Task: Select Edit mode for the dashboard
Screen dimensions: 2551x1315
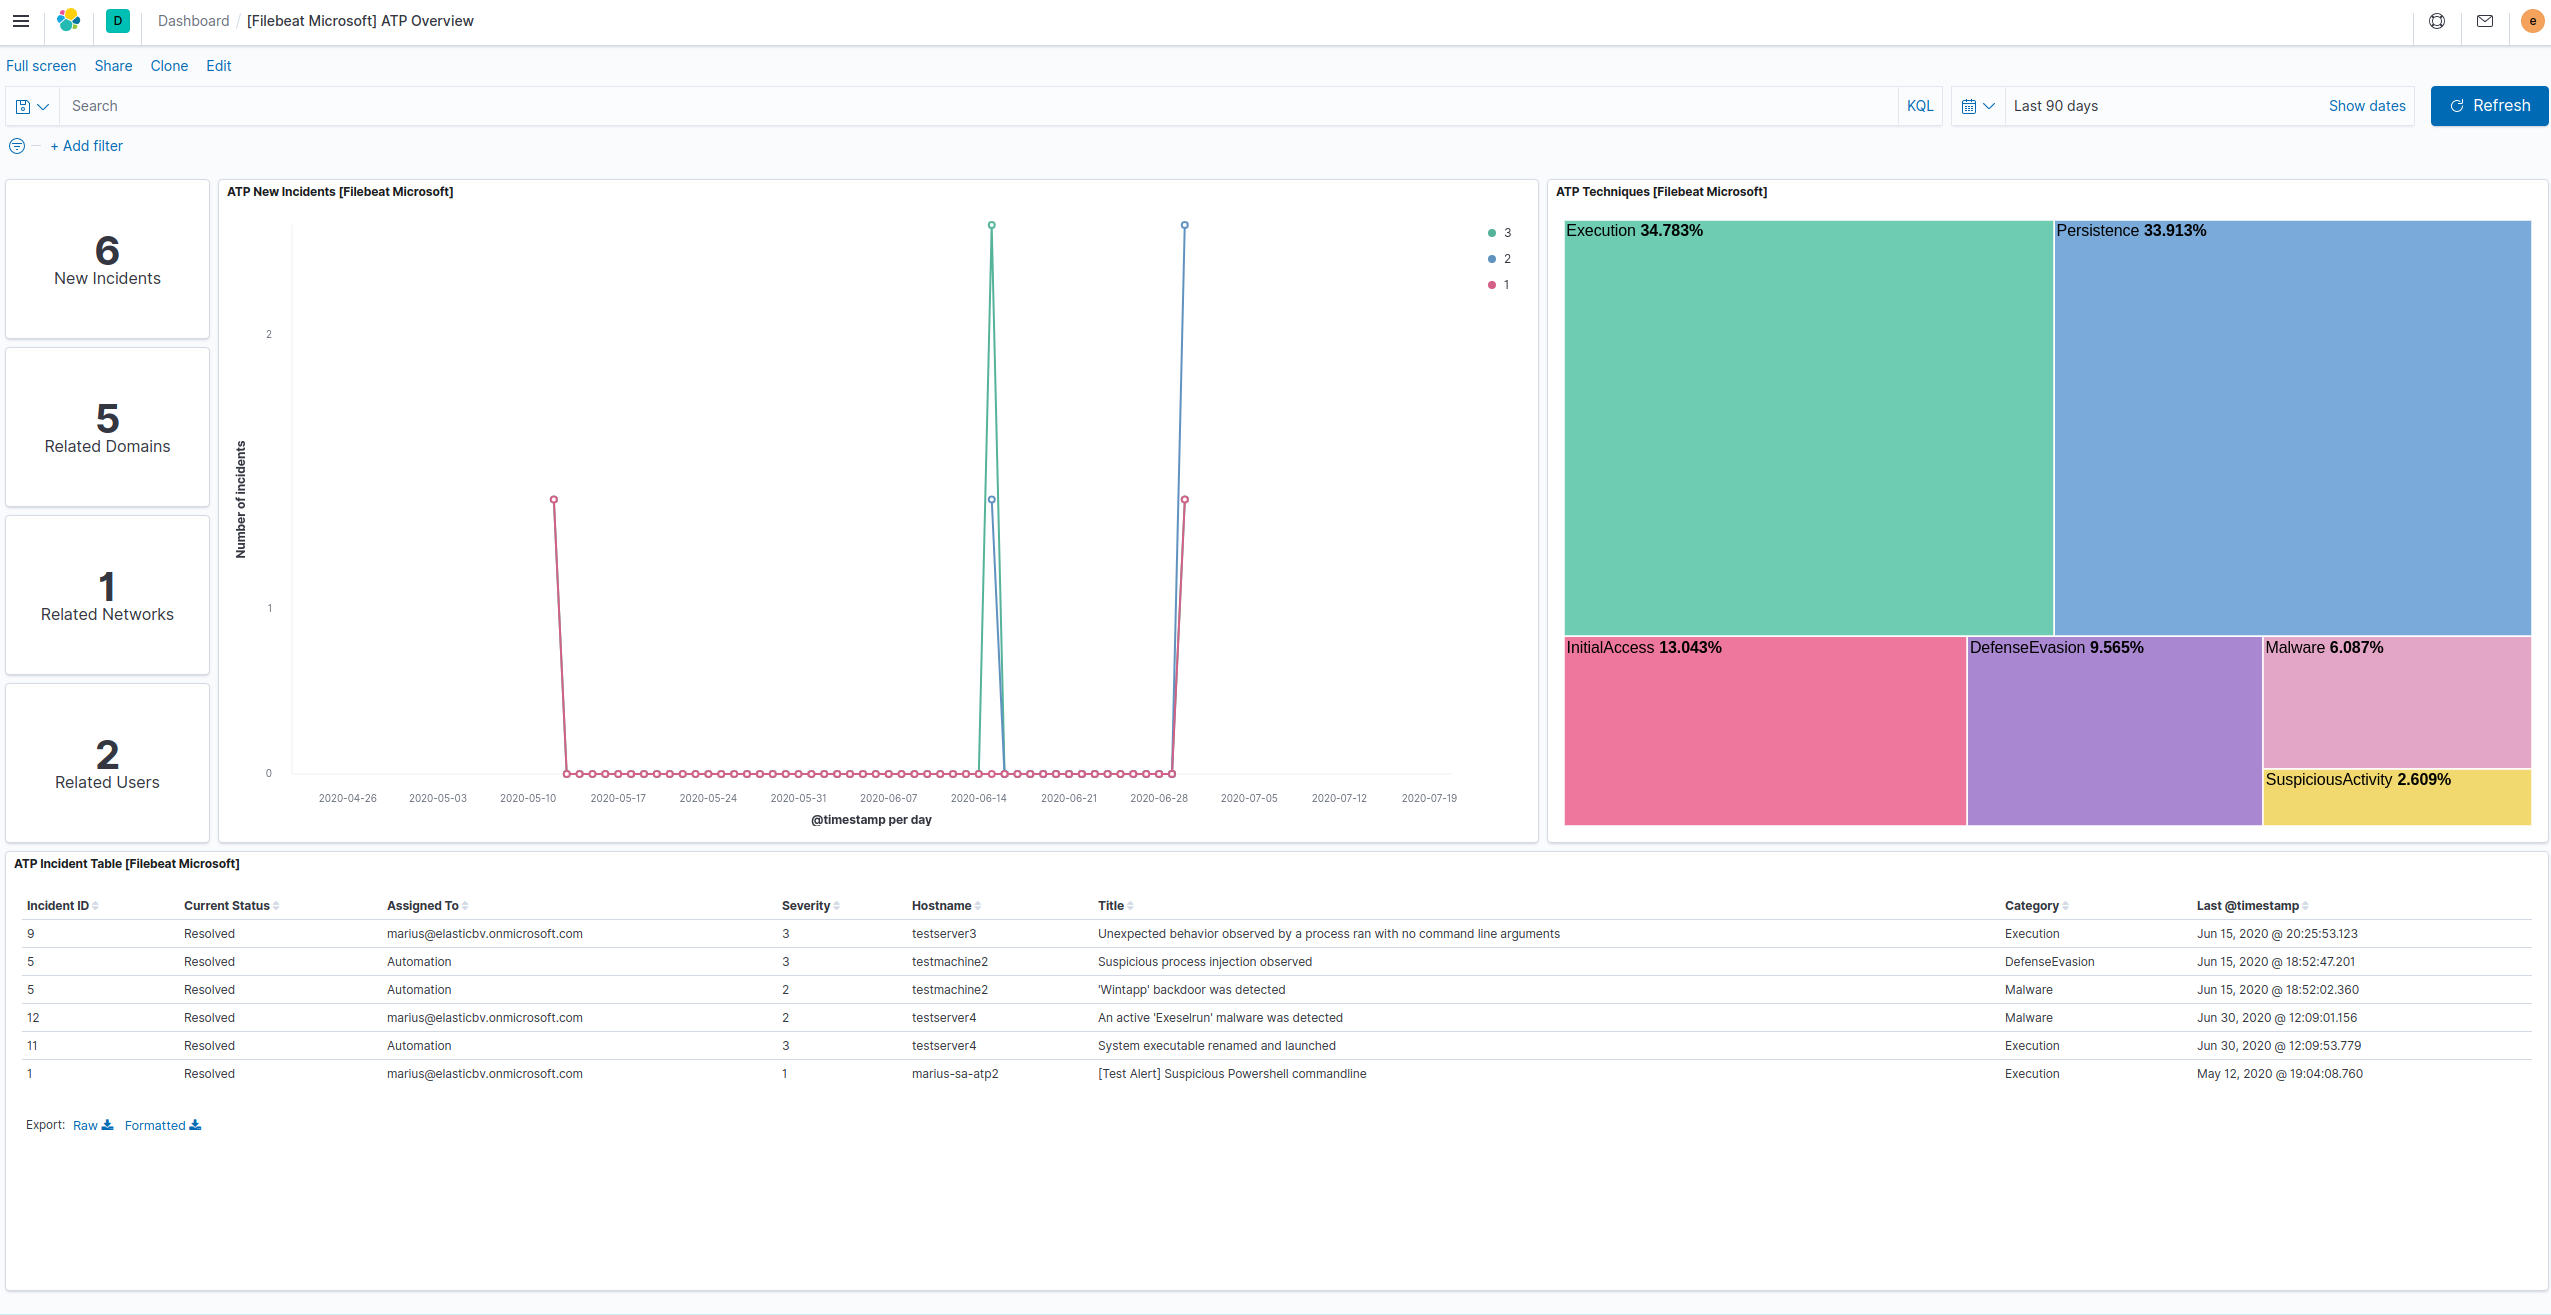Action: 218,65
